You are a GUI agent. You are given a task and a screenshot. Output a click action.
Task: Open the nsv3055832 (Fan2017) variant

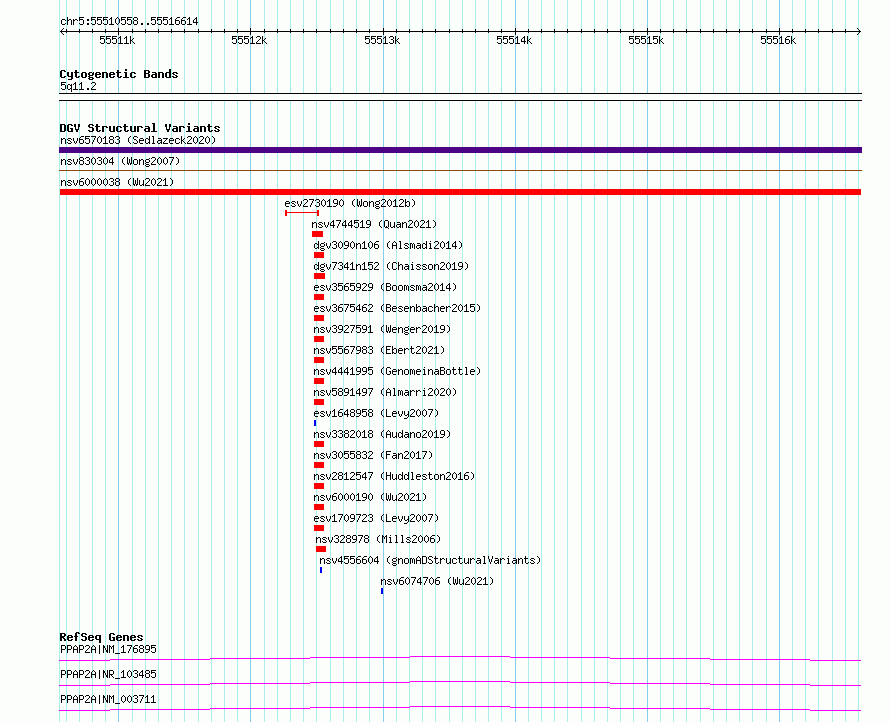click(x=373, y=455)
